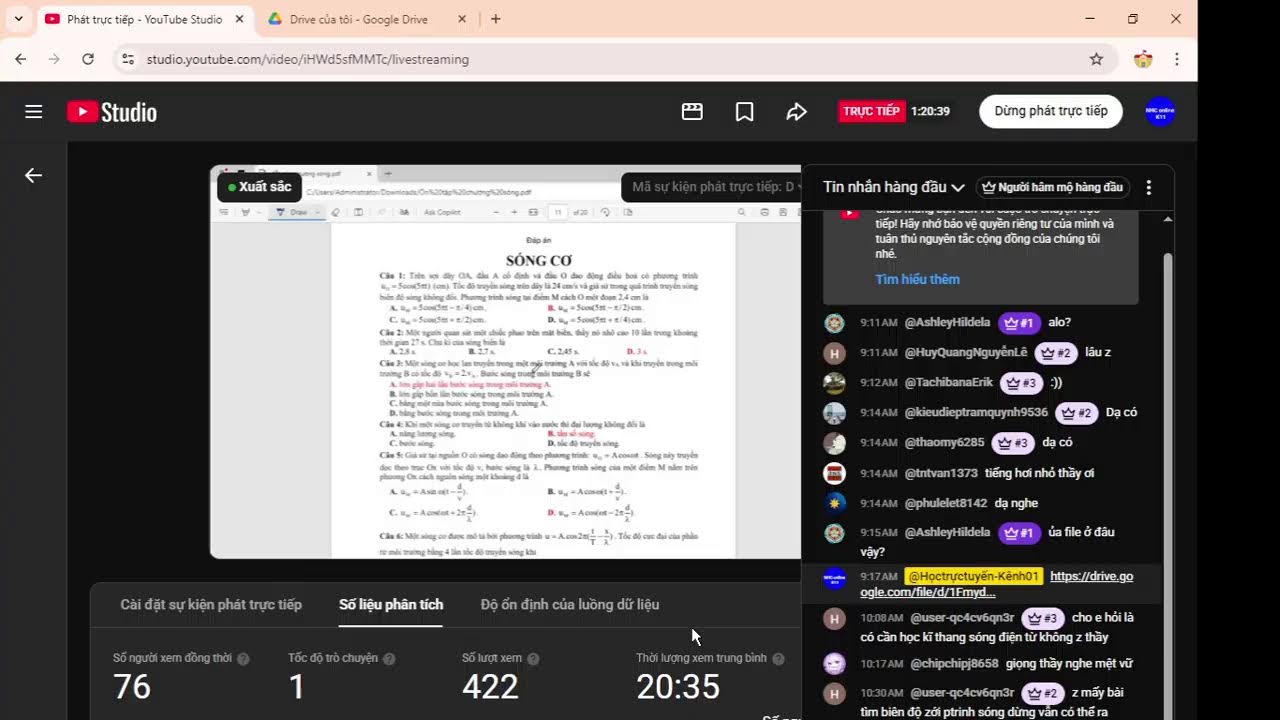Screen dimensions: 1280x720
Task: Open the chat three-dot options menu
Action: point(1149,187)
